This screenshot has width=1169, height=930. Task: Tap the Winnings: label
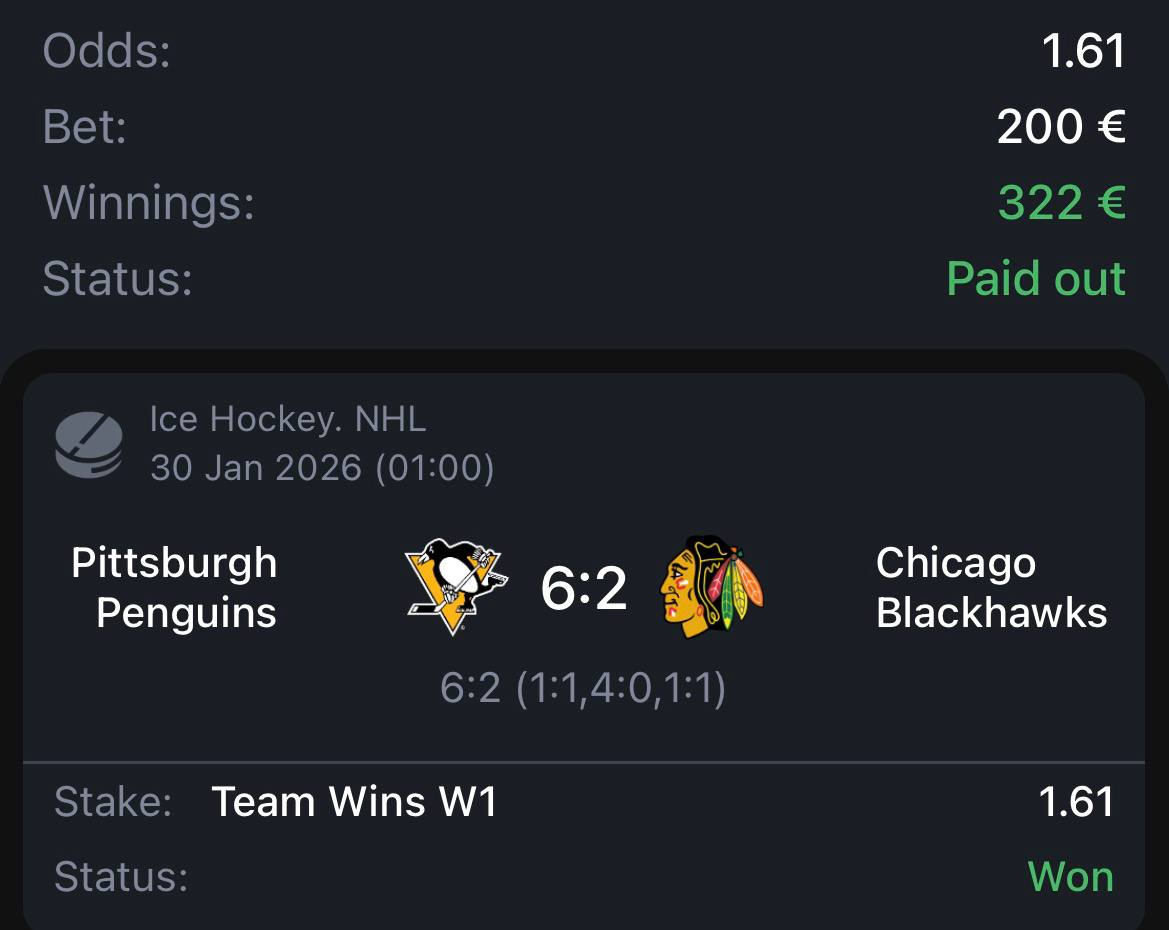149,203
